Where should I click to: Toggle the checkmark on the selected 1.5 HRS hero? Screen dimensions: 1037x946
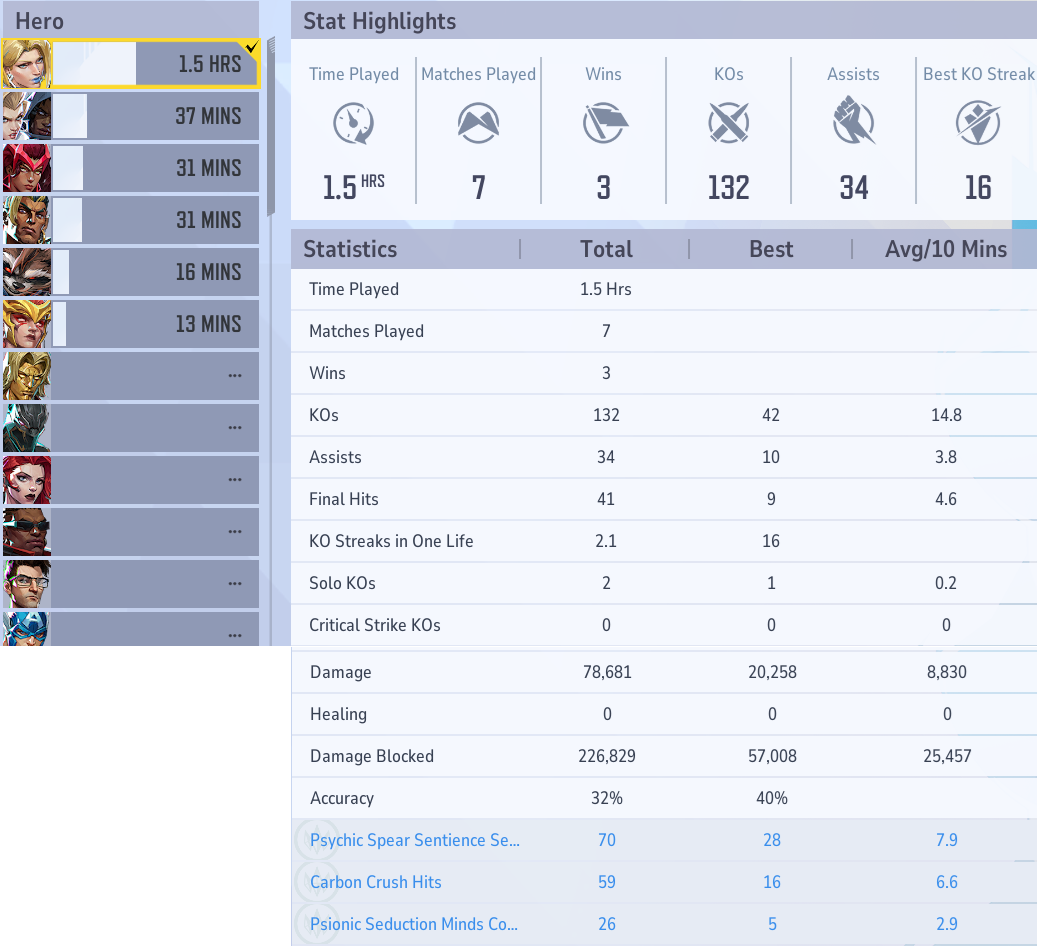pos(251,47)
